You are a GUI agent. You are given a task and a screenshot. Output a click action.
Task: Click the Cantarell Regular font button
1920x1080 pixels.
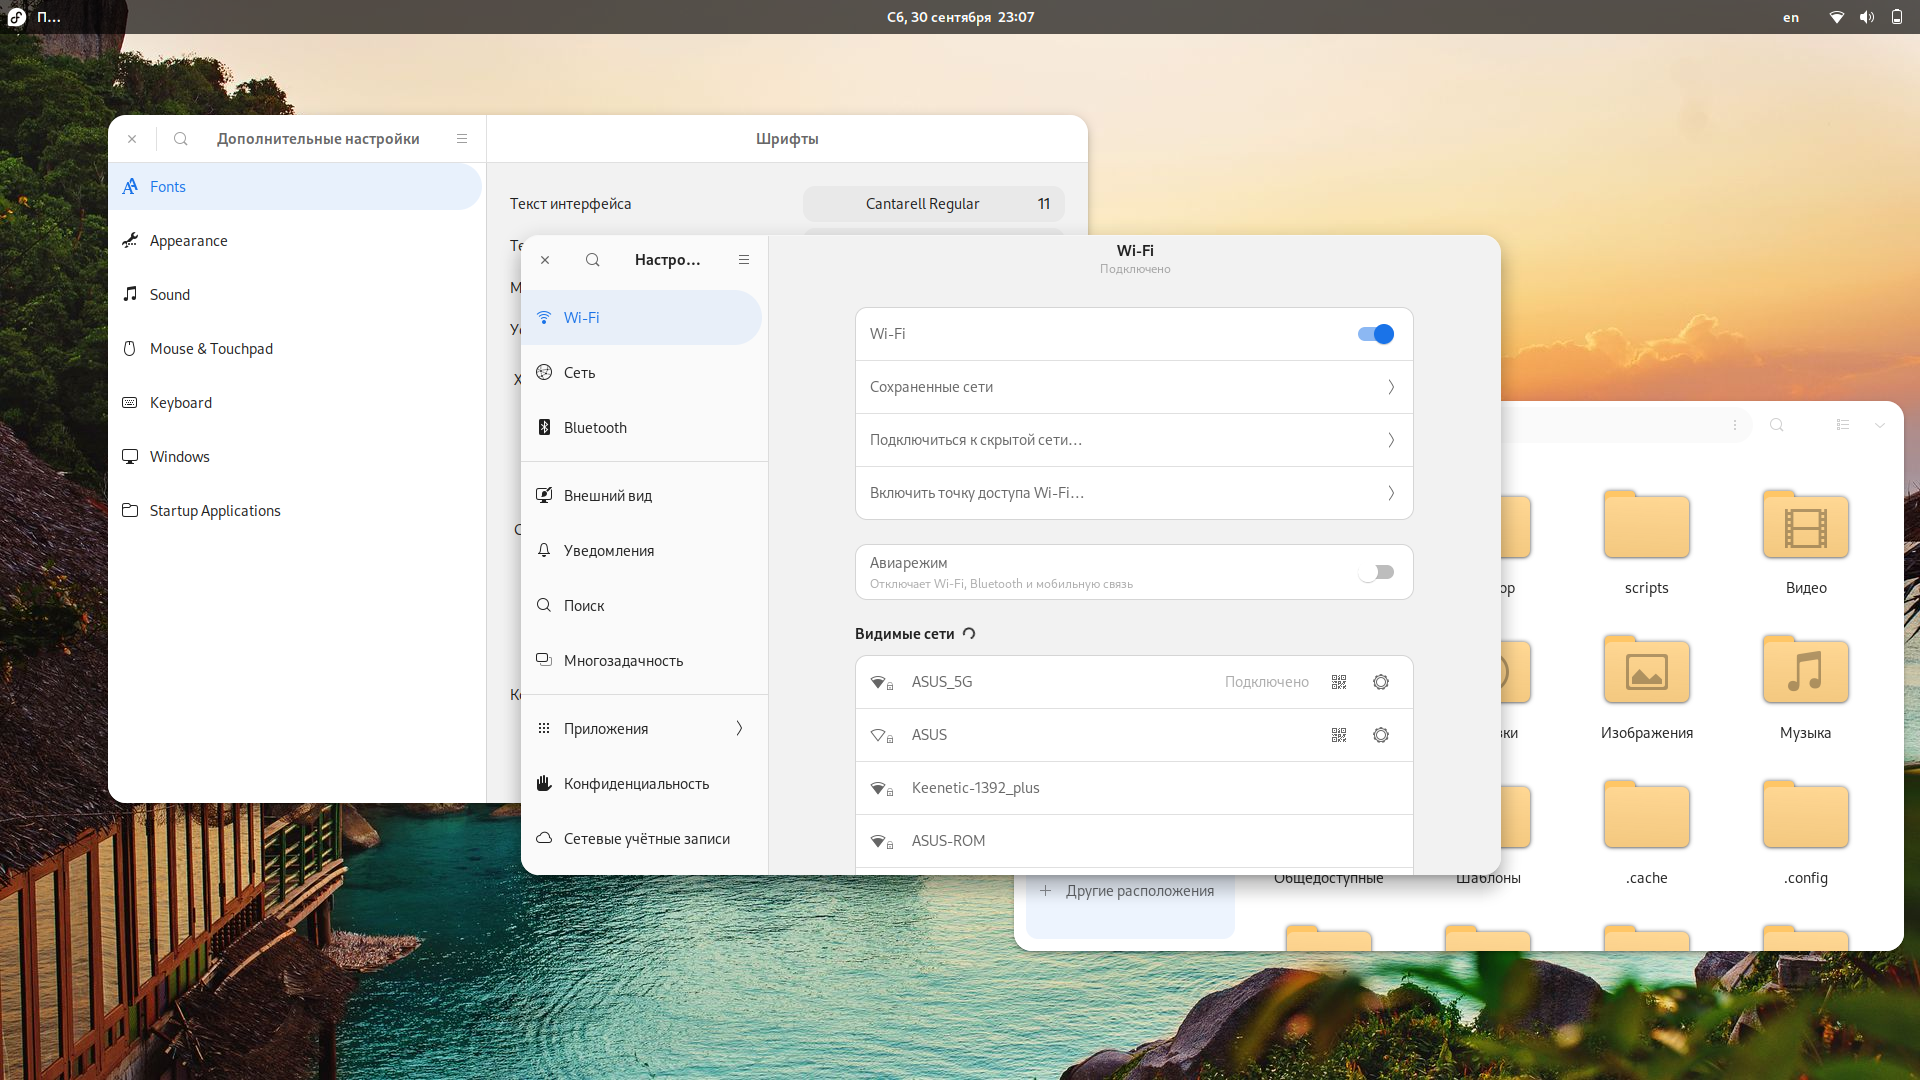[934, 204]
